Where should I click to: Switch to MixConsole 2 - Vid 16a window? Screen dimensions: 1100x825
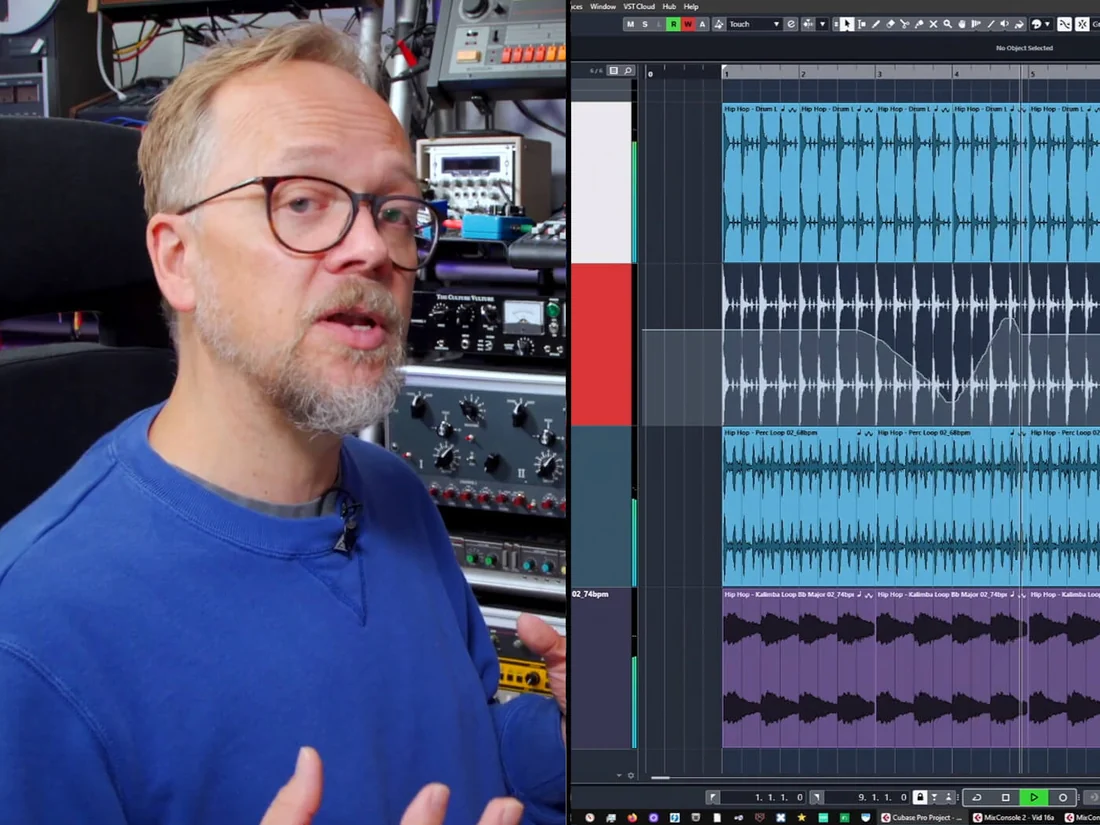1014,817
